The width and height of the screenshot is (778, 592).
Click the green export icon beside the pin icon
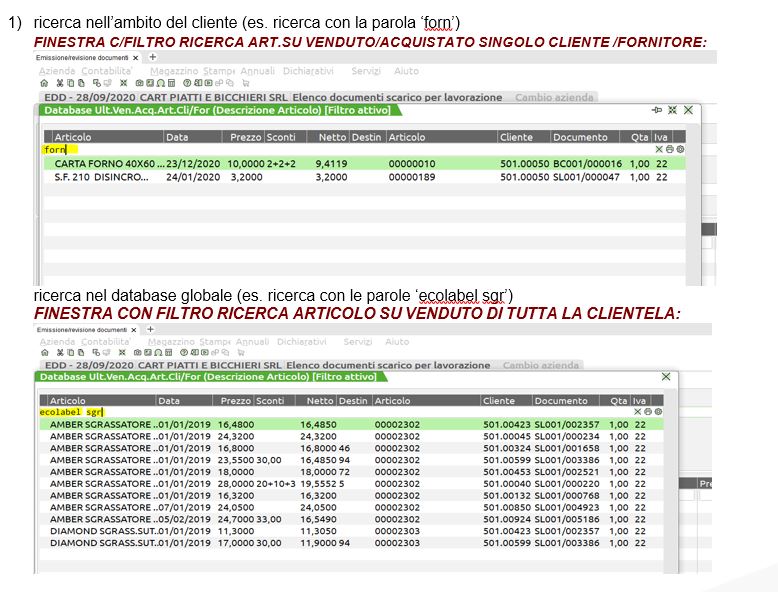pos(672,110)
